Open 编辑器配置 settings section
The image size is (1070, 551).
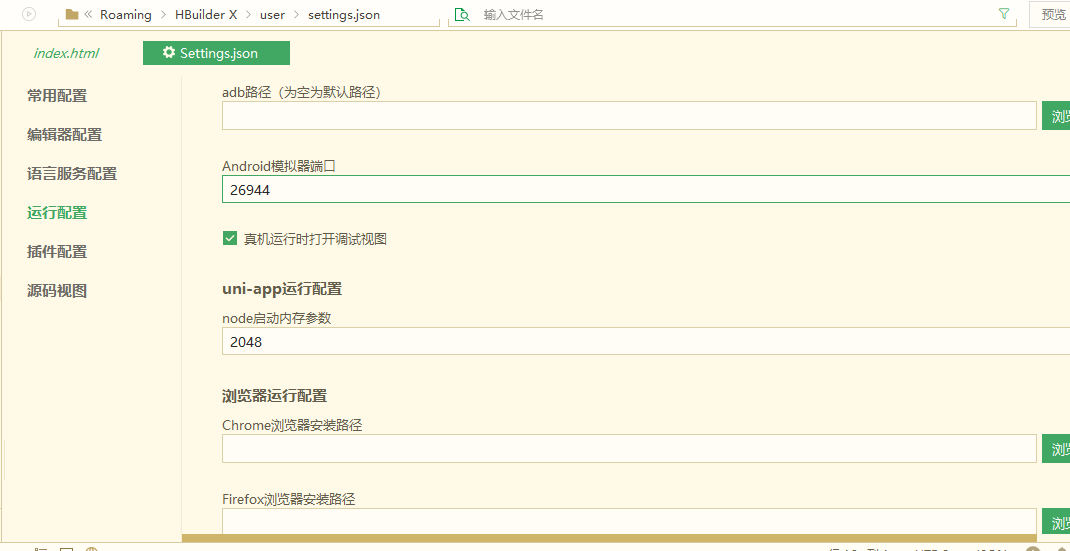tap(65, 135)
